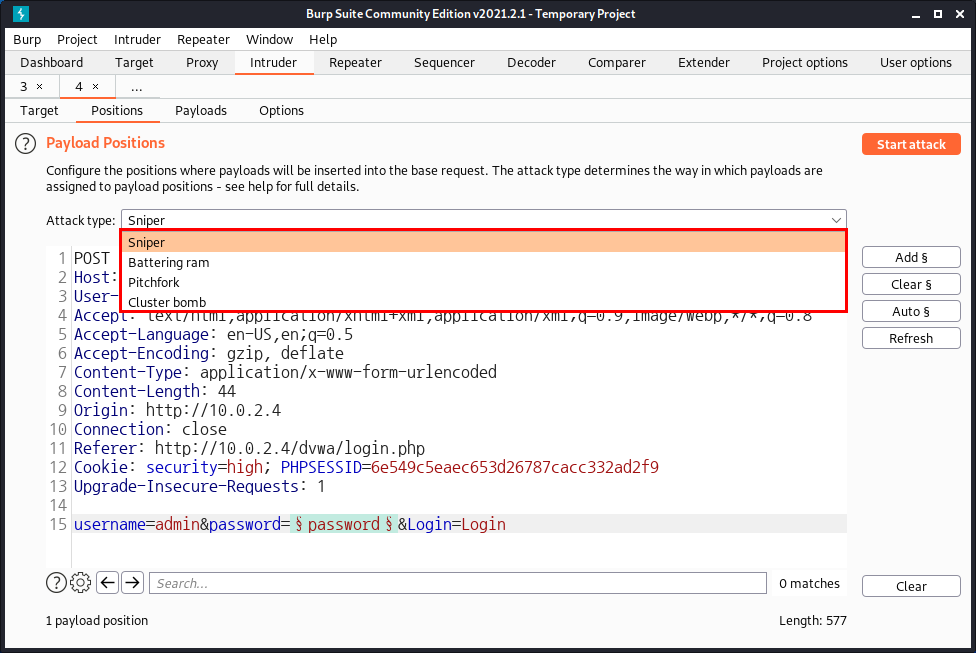
Task: Click the Add § button
Action: (911, 258)
